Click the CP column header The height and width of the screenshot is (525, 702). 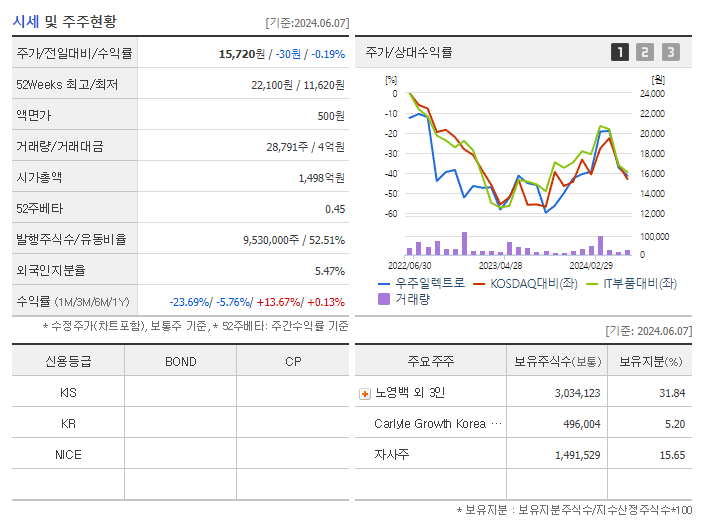tap(293, 362)
